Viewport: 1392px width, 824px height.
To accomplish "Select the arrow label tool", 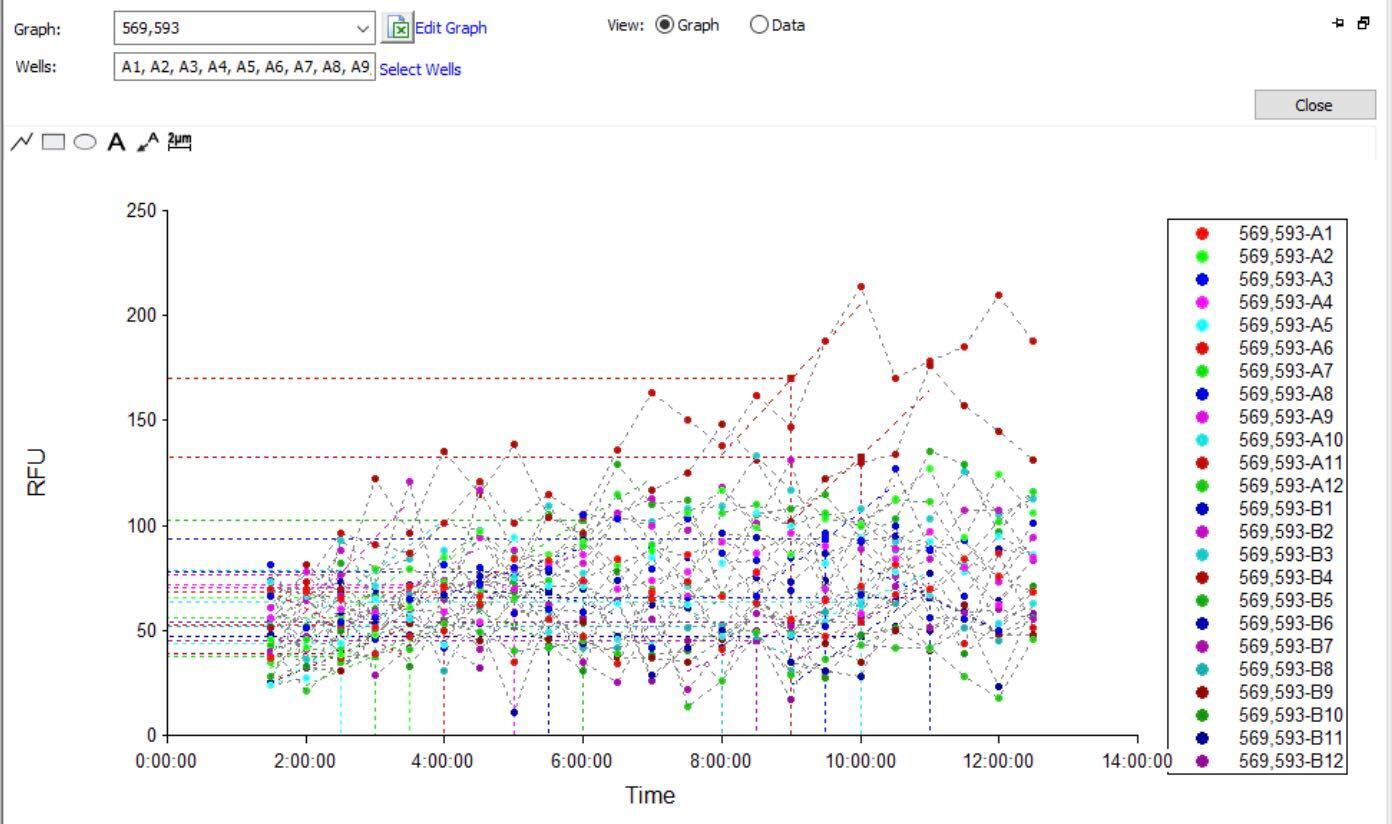I will 148,142.
